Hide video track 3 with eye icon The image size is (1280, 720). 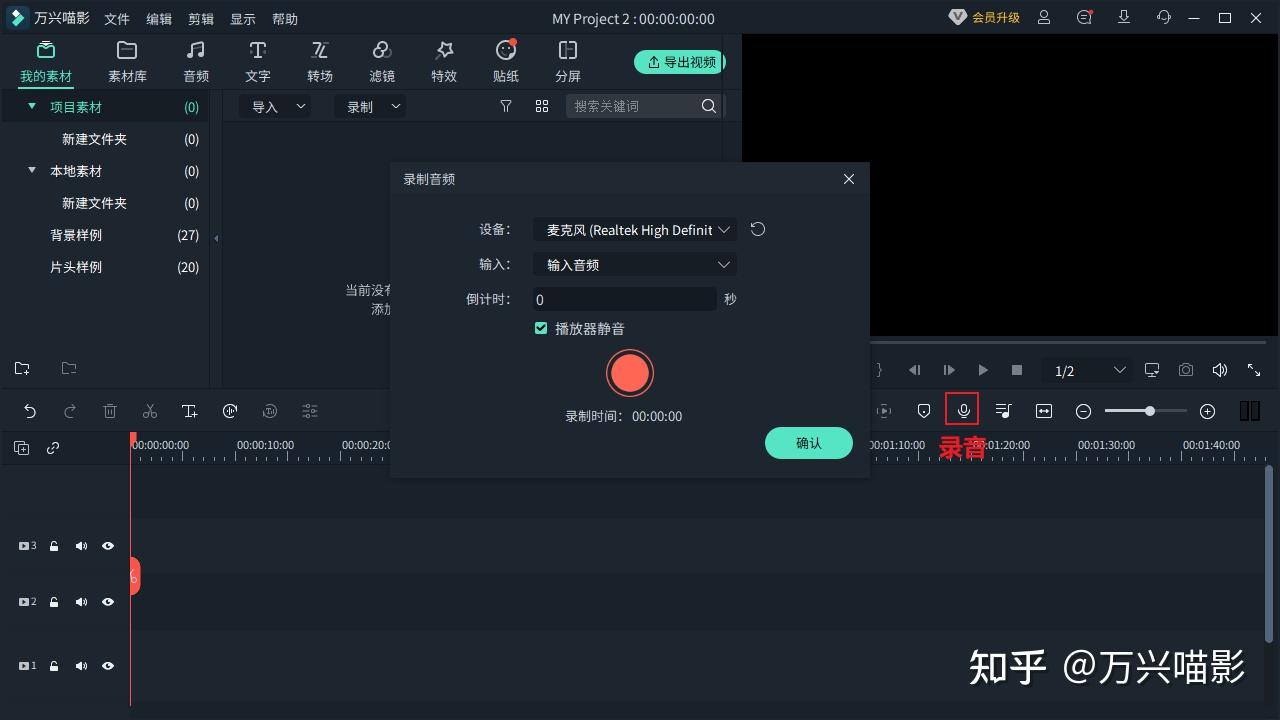click(108, 546)
